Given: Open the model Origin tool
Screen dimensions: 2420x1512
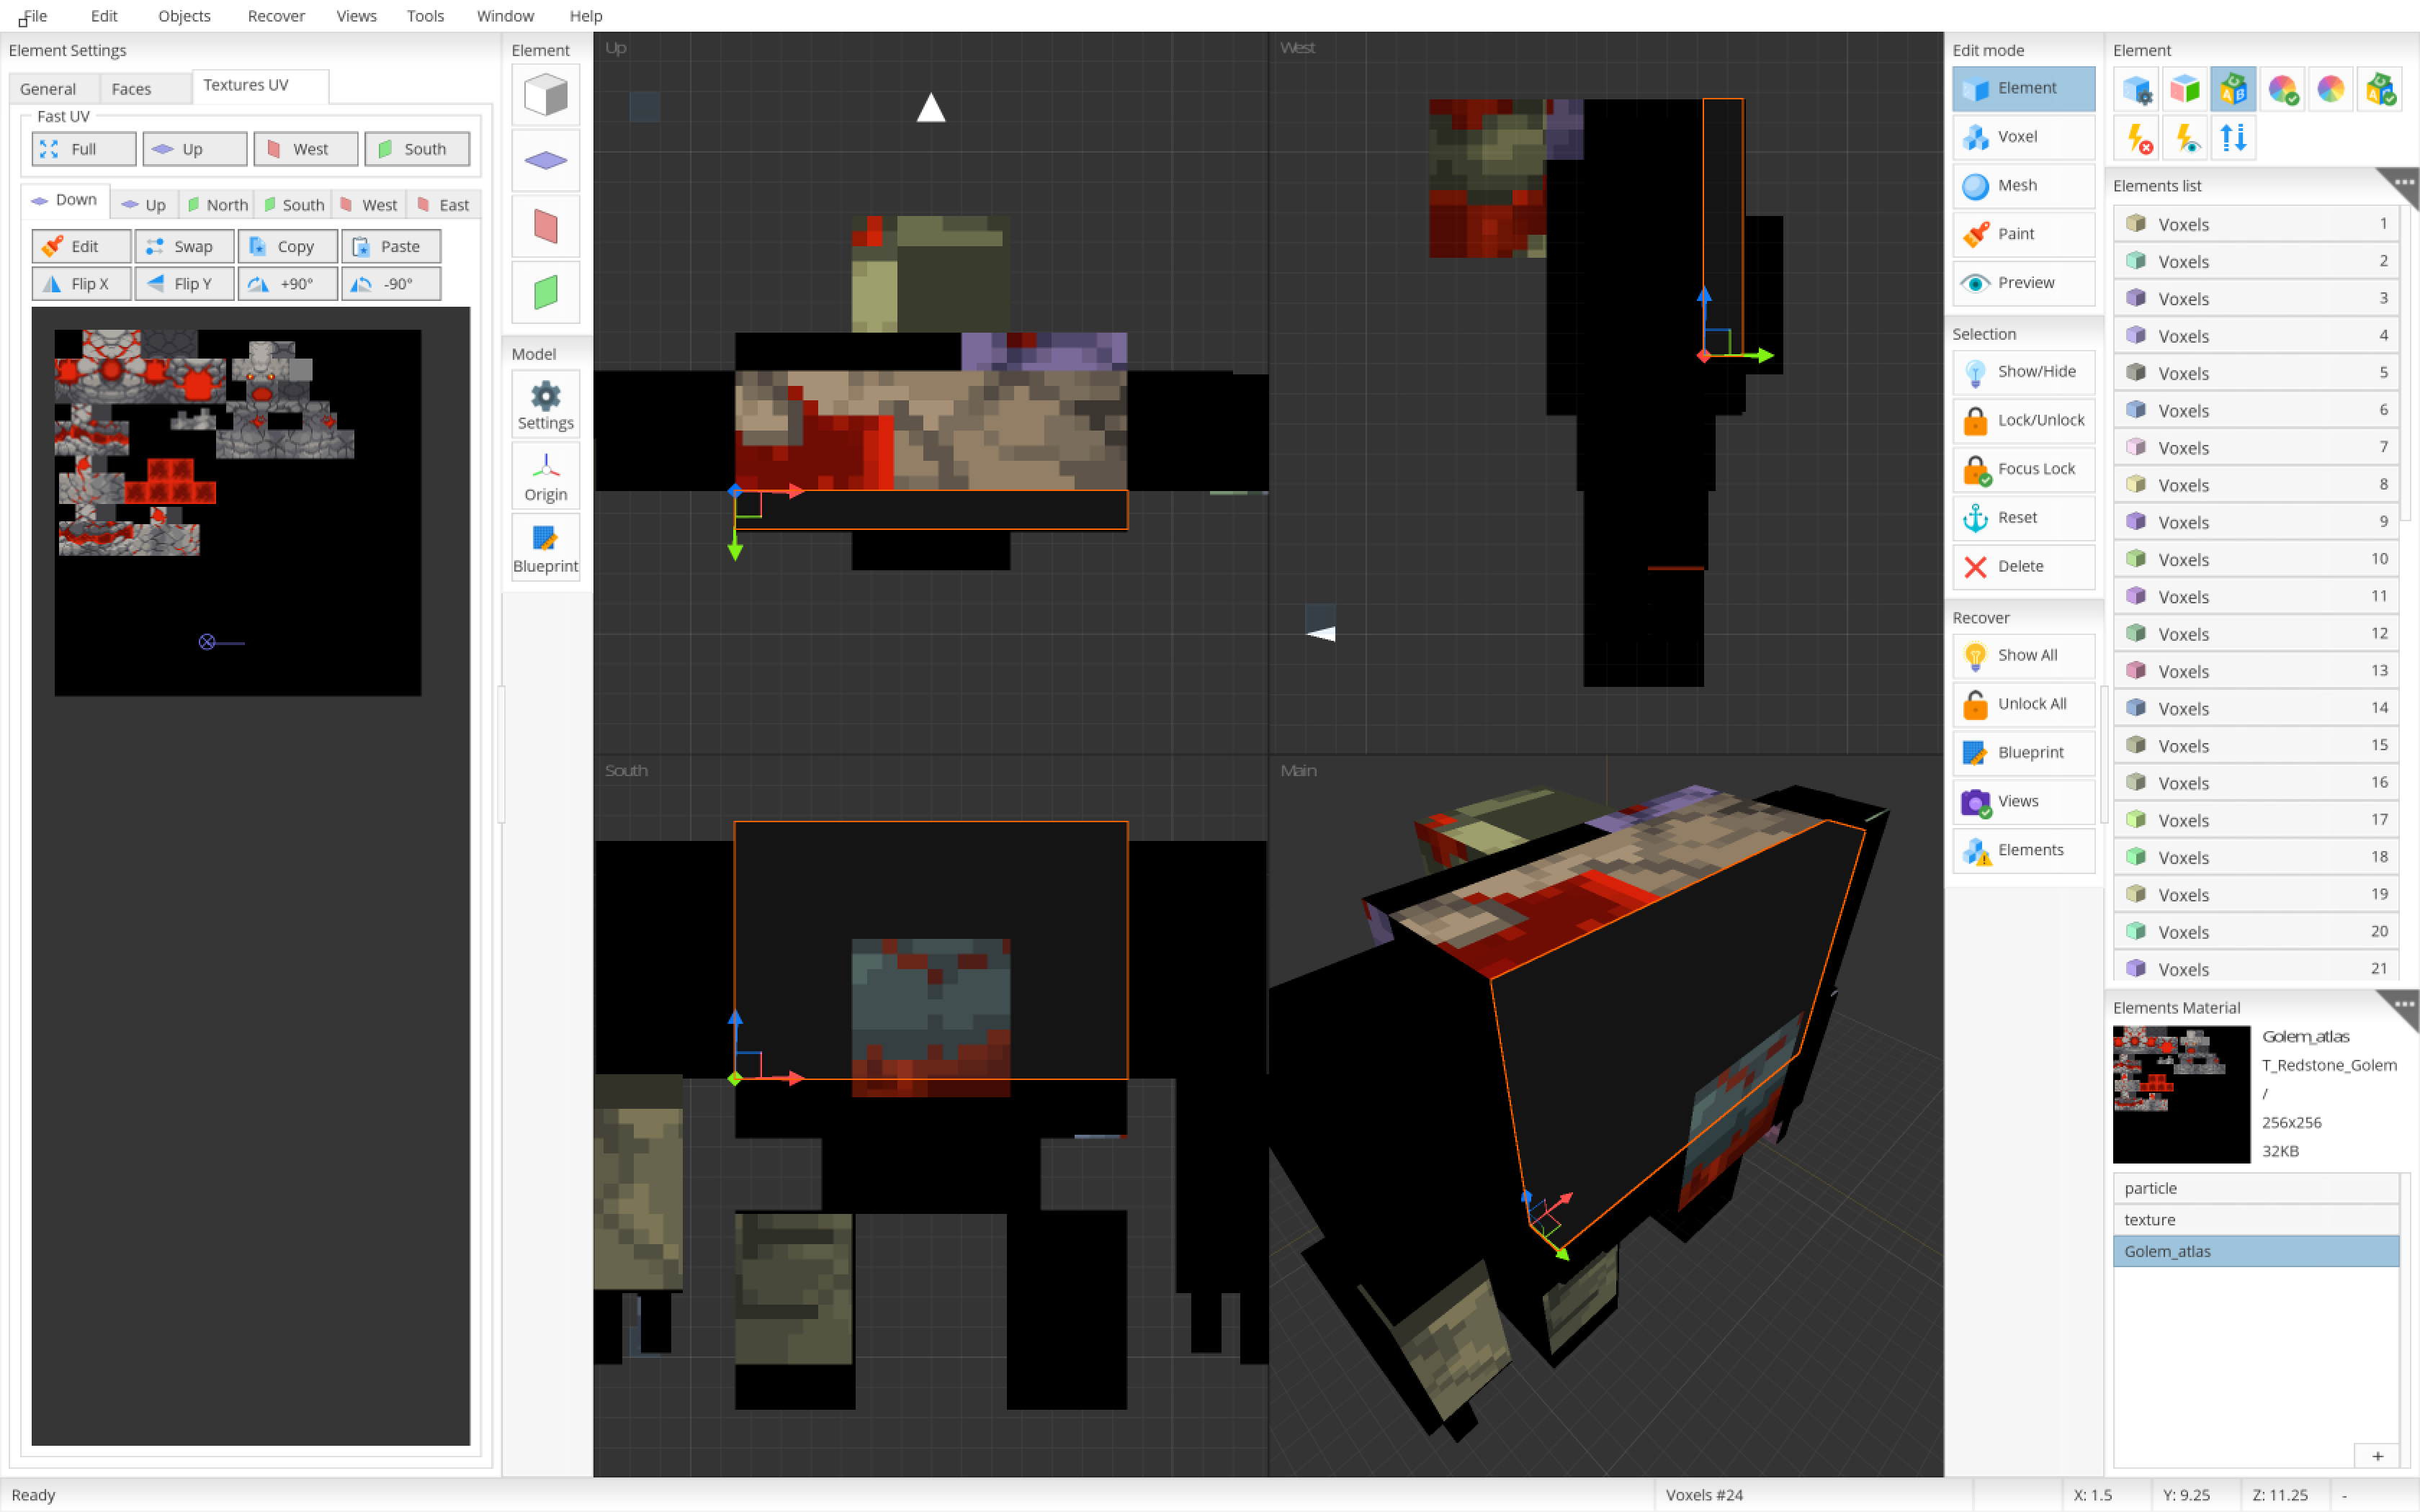Looking at the screenshot, I should coord(545,476).
